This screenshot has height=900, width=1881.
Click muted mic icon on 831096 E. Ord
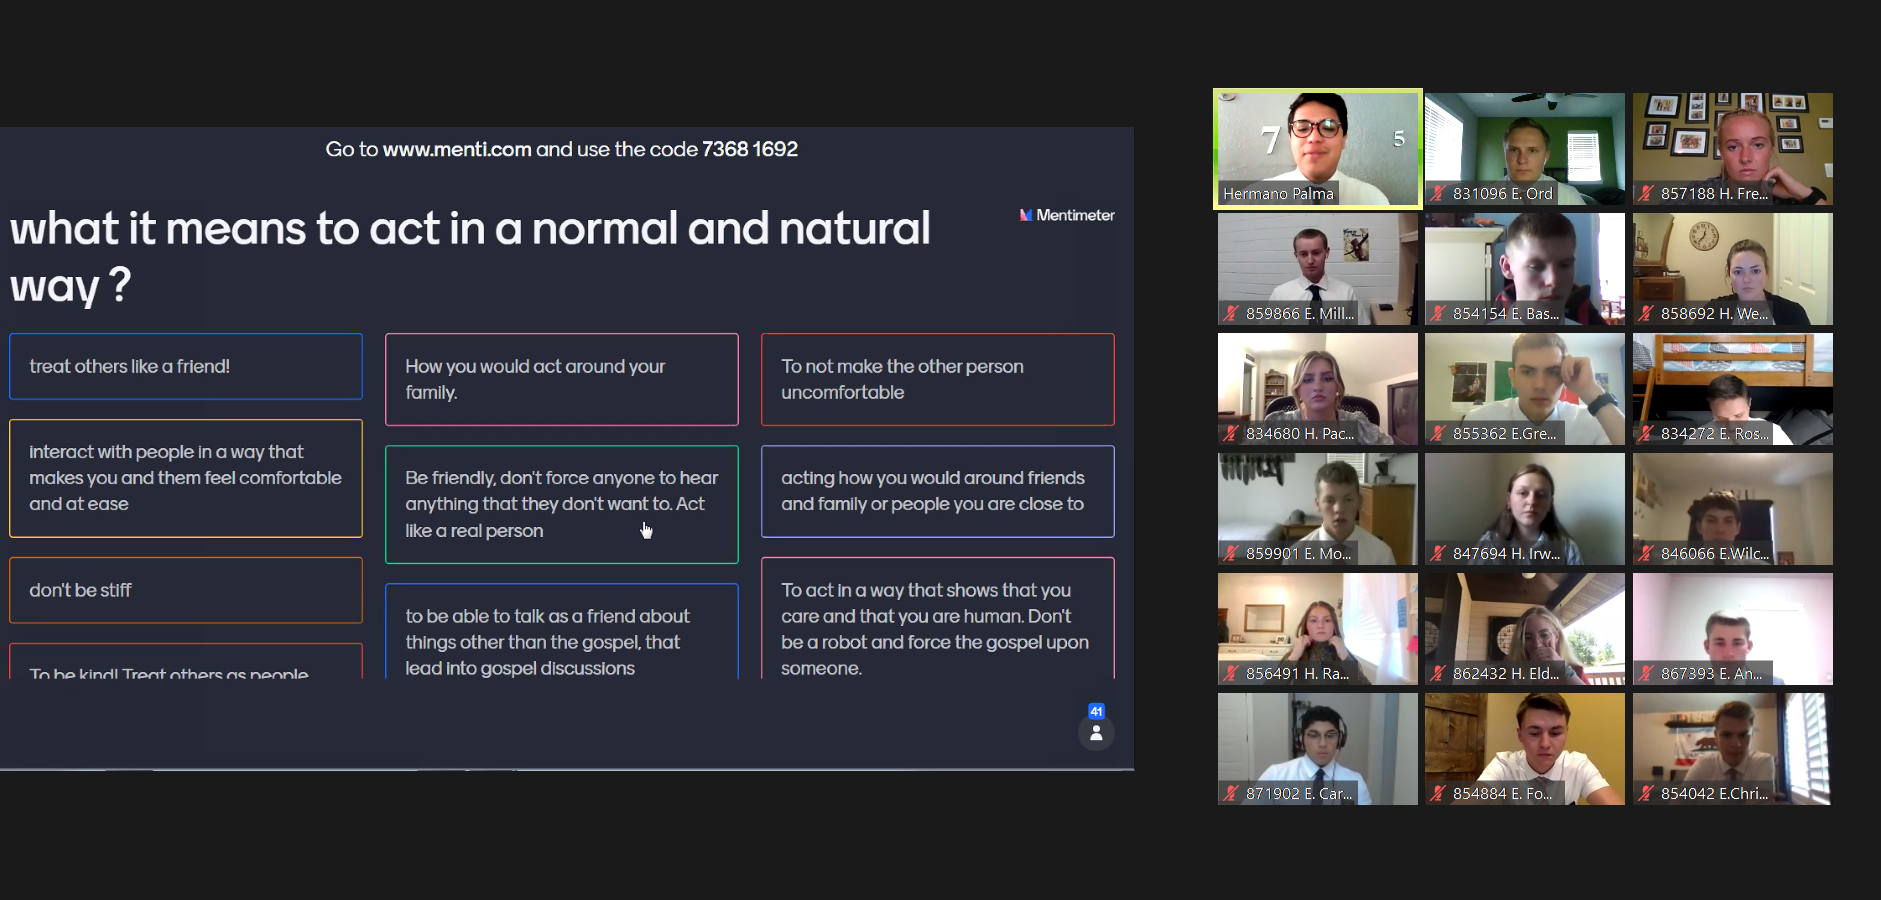tap(1438, 194)
